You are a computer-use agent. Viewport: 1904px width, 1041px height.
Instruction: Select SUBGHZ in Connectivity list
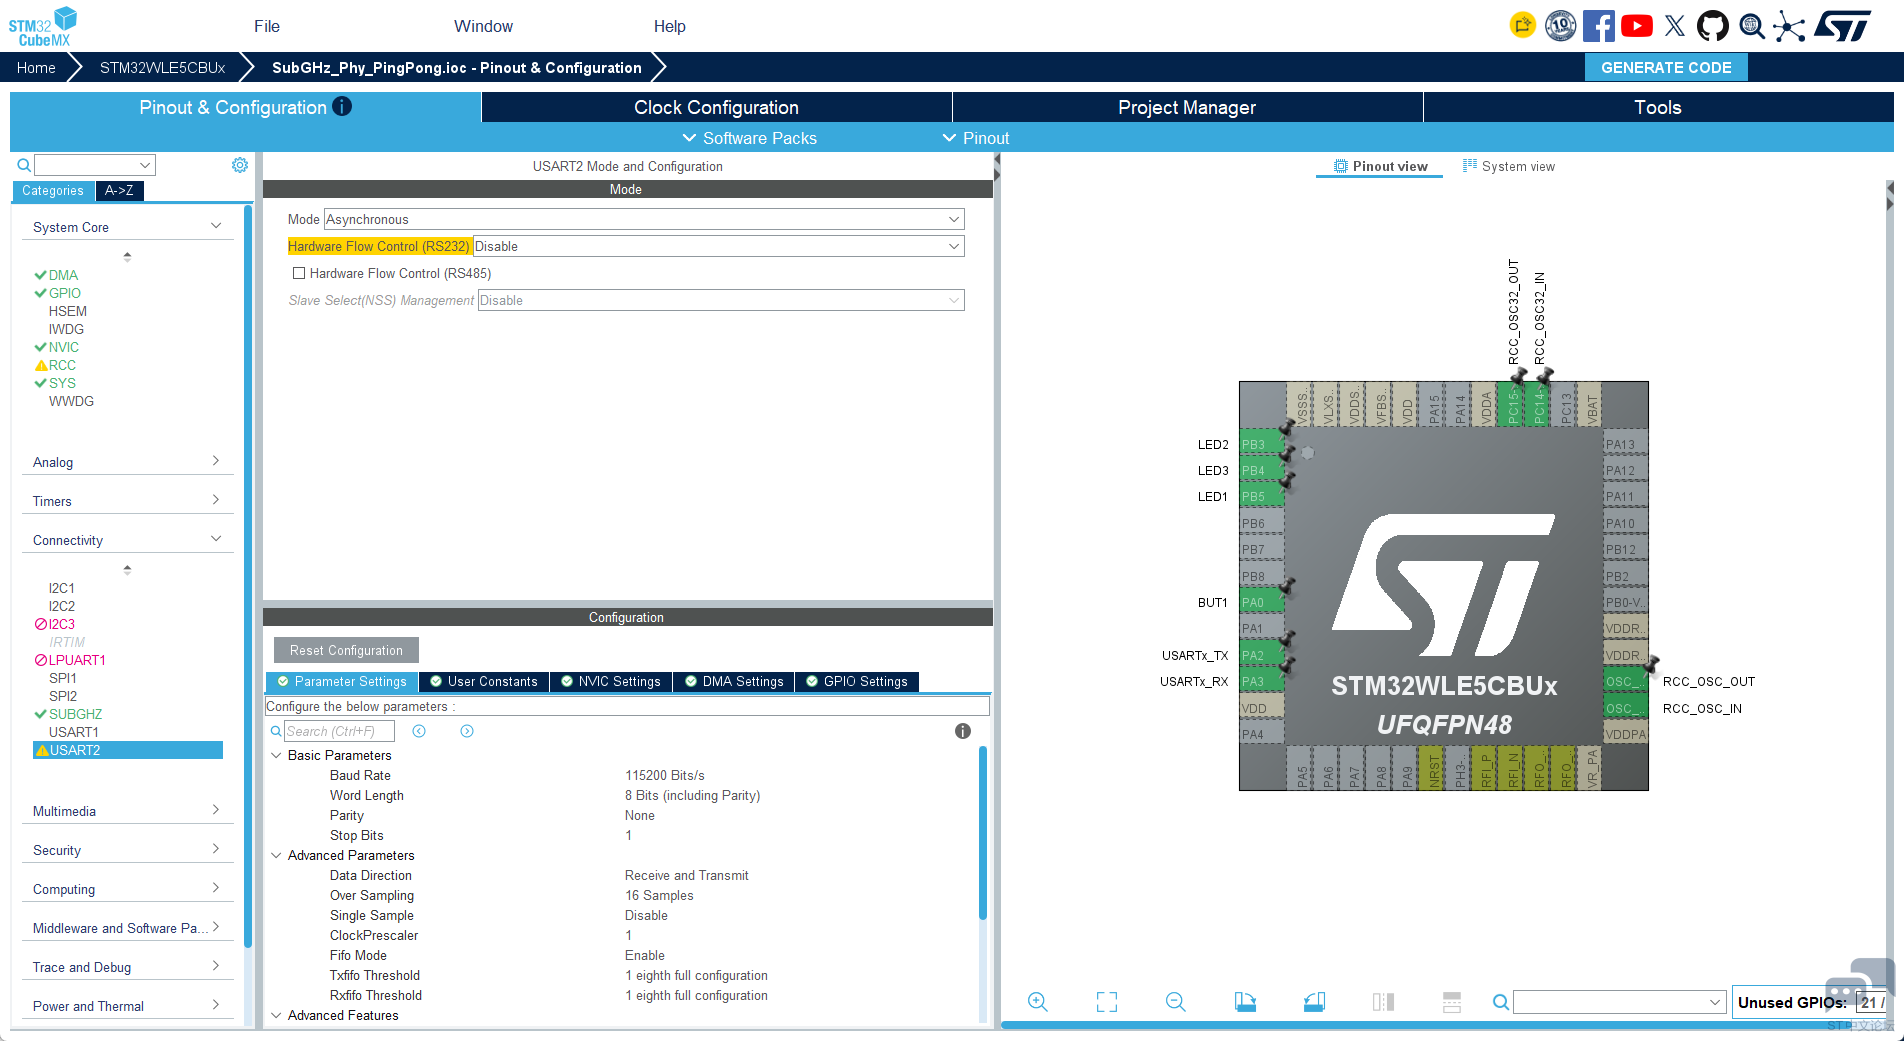pyautogui.click(x=76, y=714)
